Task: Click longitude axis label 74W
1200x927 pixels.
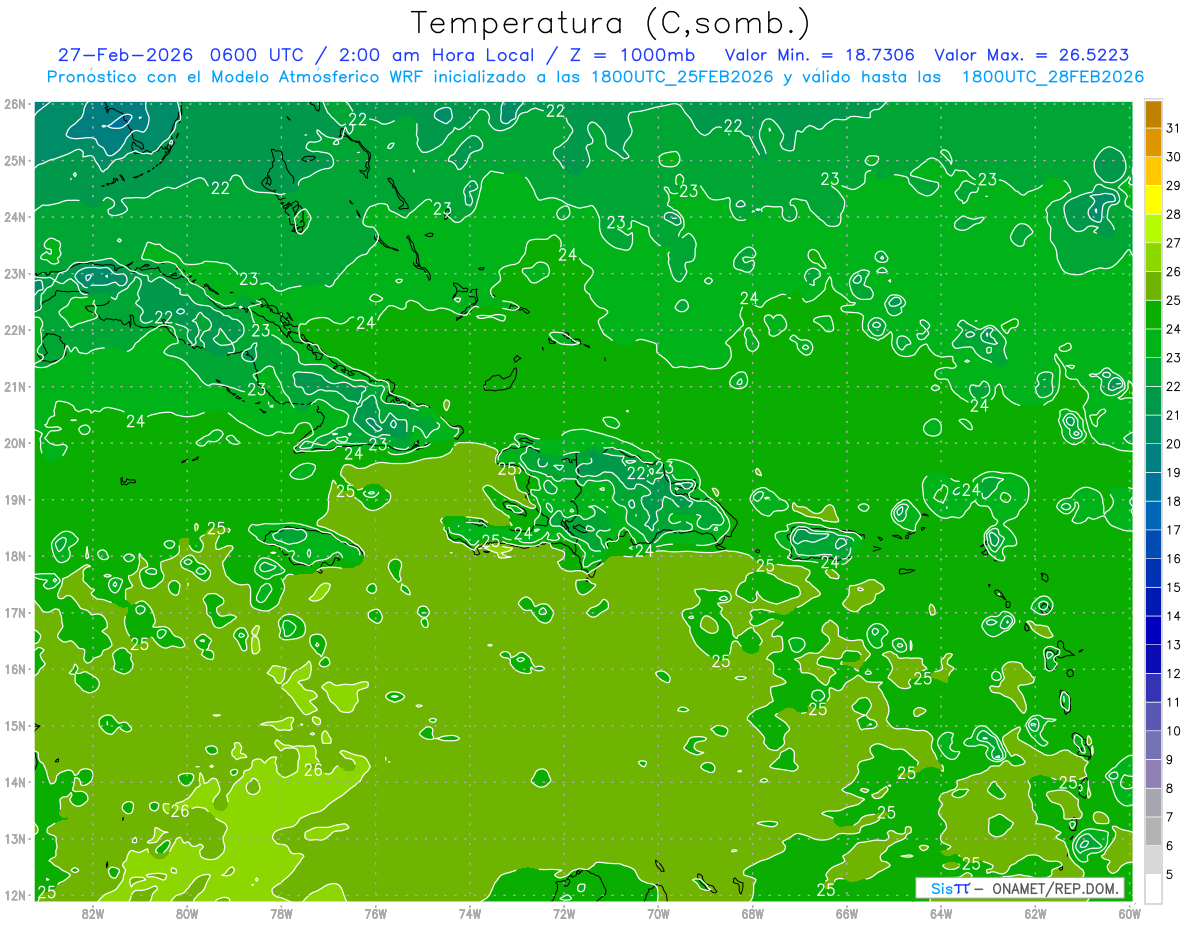Action: click(470, 913)
